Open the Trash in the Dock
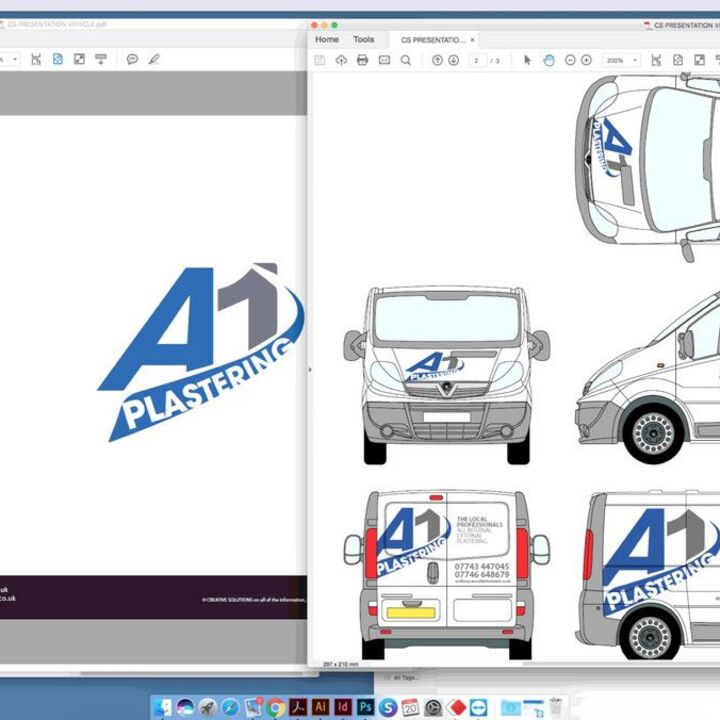 (556, 707)
